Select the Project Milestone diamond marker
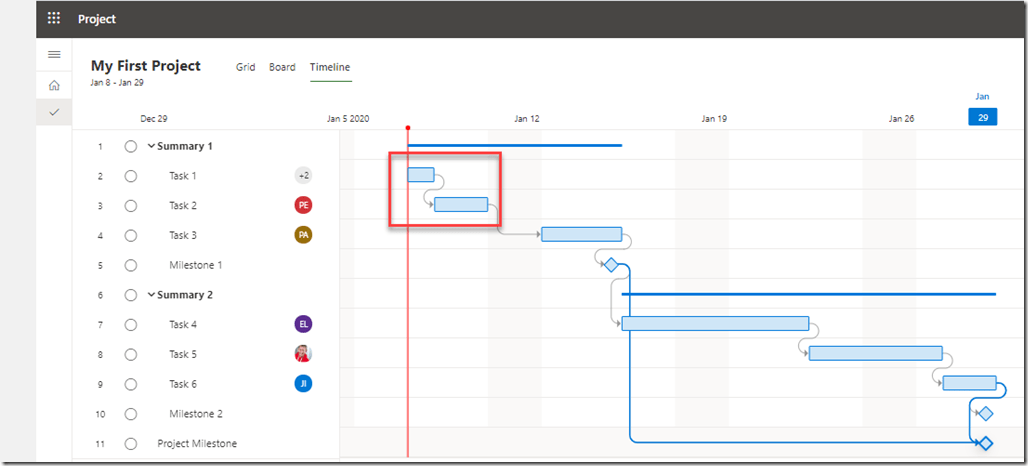This screenshot has width=1028, height=466. 985,443
